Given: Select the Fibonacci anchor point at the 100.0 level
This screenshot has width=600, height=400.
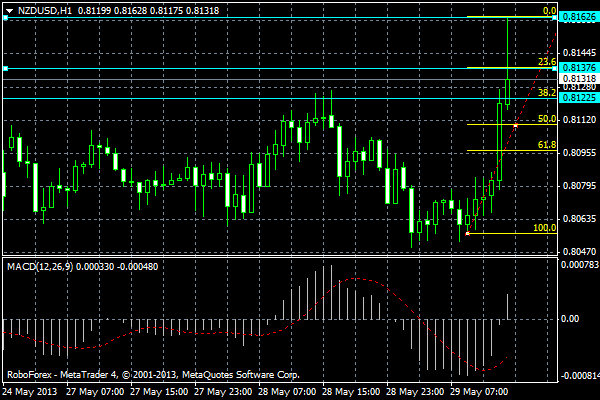Looking at the screenshot, I should tap(467, 233).
